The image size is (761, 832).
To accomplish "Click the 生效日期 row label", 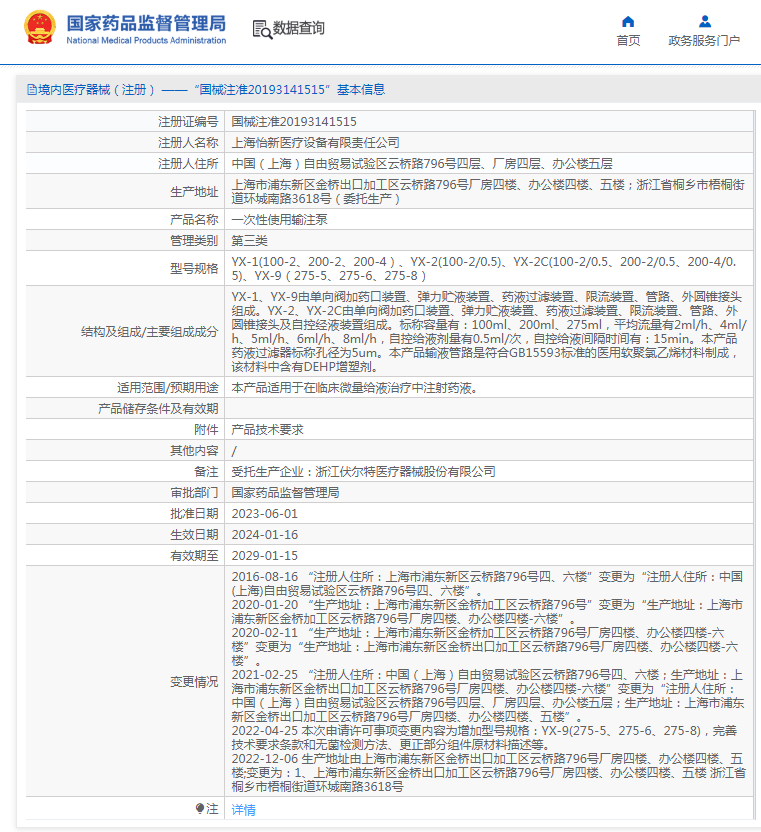I will (194, 535).
